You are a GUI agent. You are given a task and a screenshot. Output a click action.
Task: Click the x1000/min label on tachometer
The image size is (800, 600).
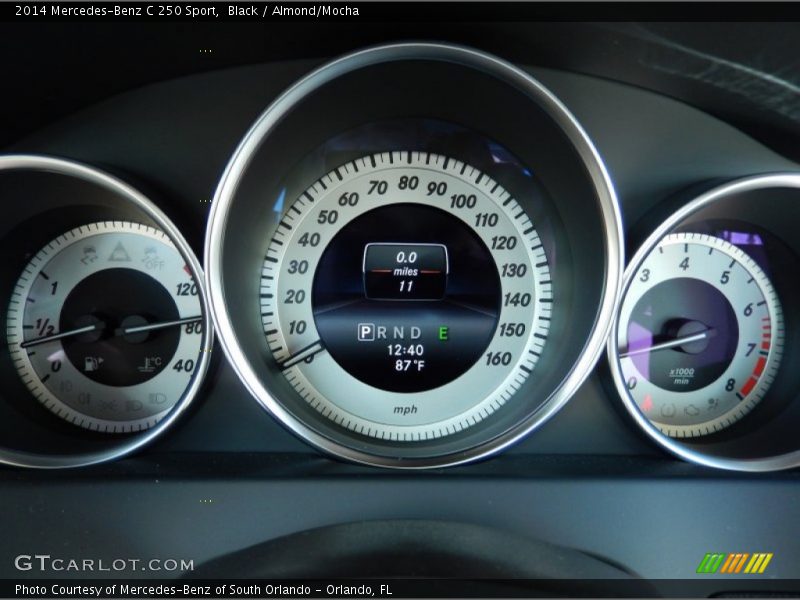tap(681, 376)
